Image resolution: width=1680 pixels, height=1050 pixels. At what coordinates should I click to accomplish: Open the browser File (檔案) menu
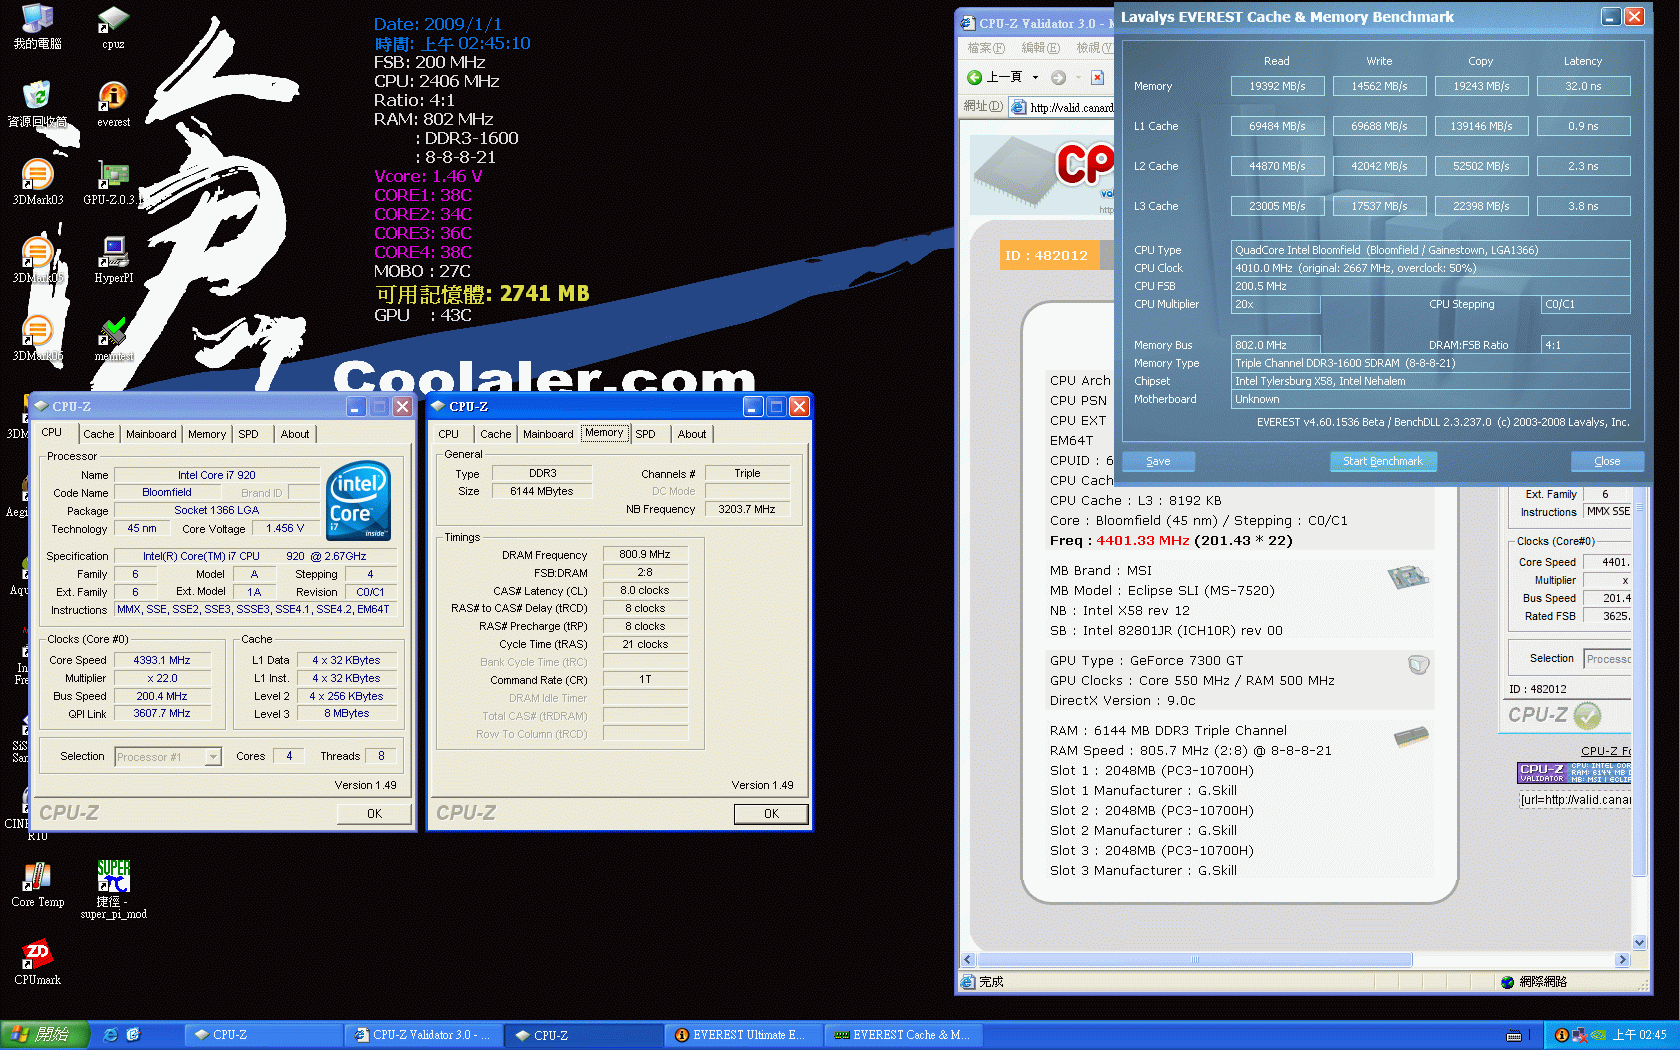986,48
